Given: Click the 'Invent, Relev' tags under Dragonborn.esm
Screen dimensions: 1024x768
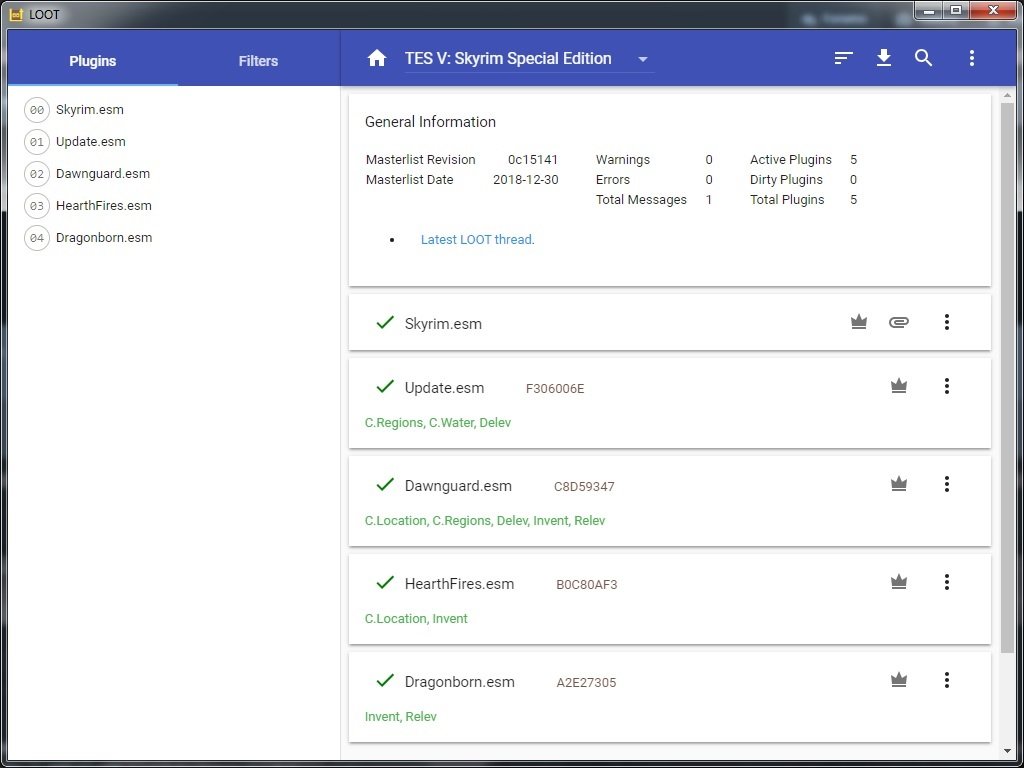Looking at the screenshot, I should pyautogui.click(x=400, y=716).
